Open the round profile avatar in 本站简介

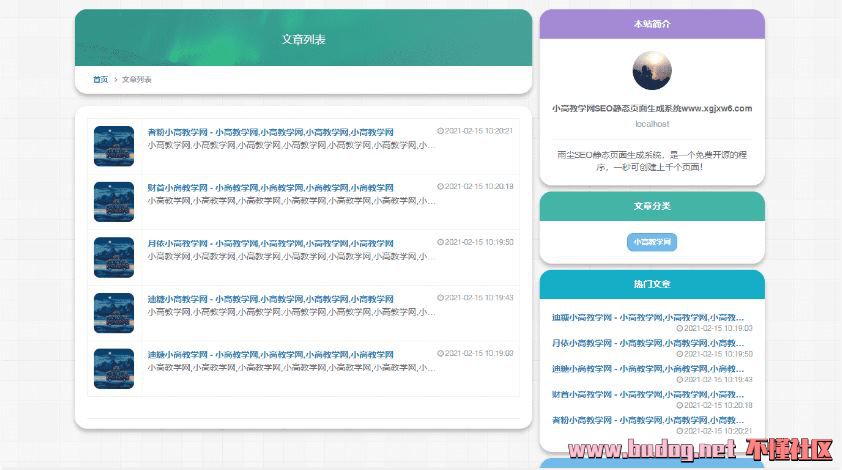point(652,70)
